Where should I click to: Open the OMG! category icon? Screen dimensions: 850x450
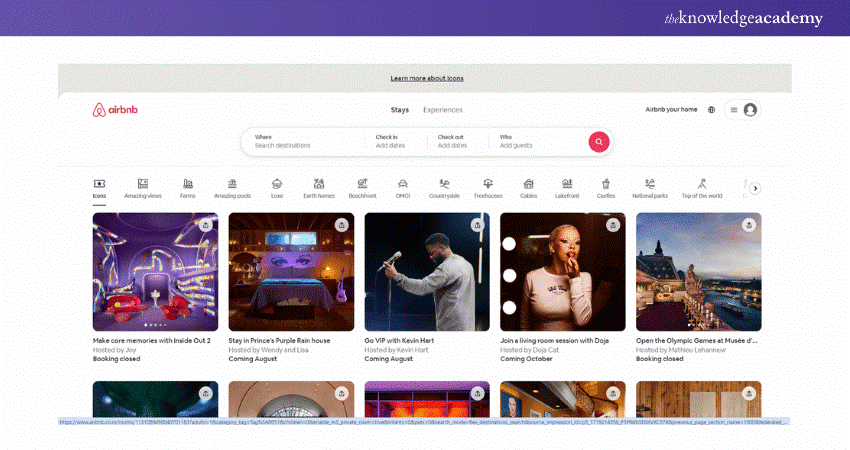[x=402, y=188]
